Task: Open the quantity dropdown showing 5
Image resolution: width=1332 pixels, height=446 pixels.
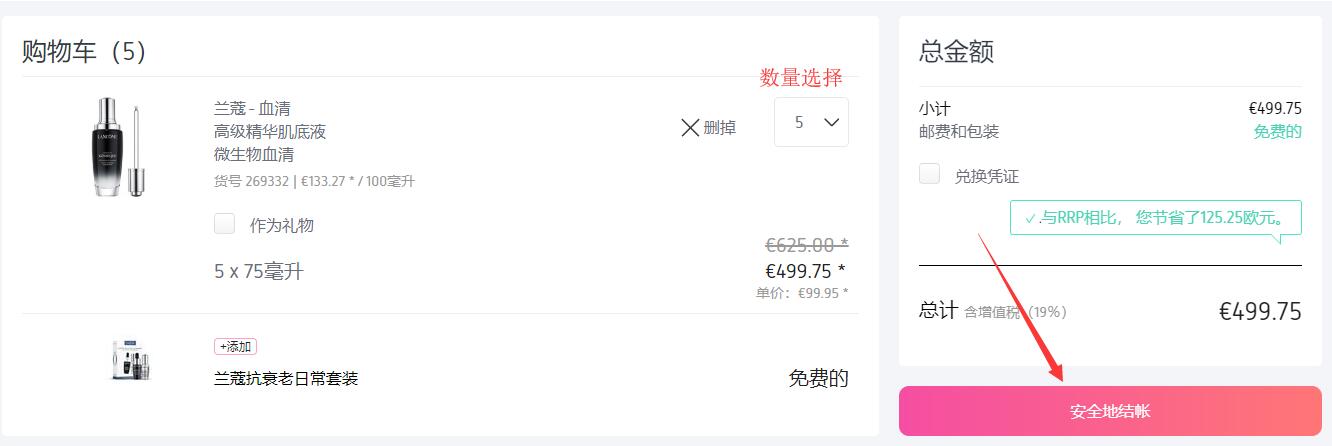Action: point(811,122)
